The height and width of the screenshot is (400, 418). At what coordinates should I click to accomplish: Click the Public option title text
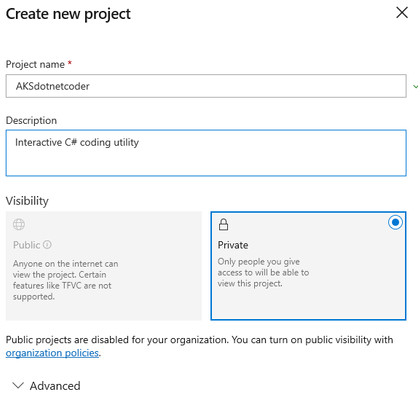pyautogui.click(x=27, y=245)
